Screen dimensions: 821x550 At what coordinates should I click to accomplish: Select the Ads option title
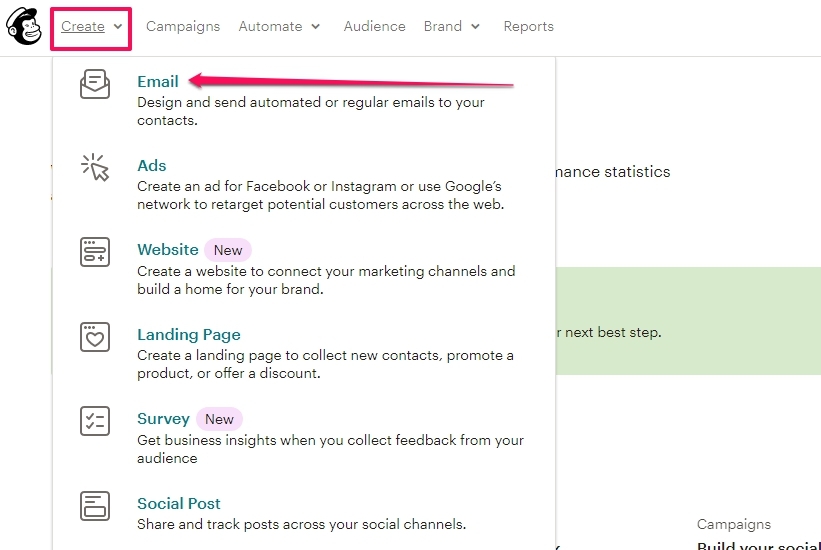(x=151, y=166)
